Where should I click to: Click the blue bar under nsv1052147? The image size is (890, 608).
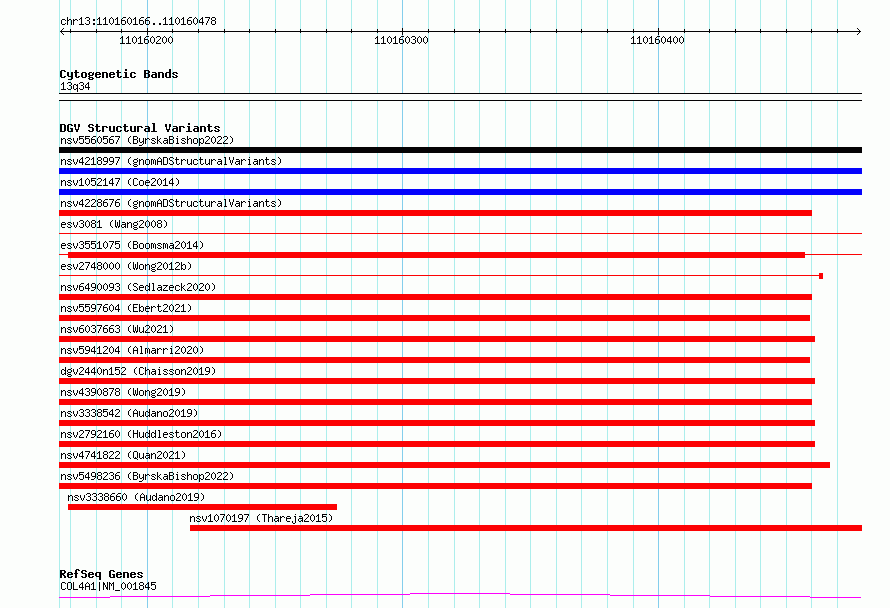coord(460,192)
